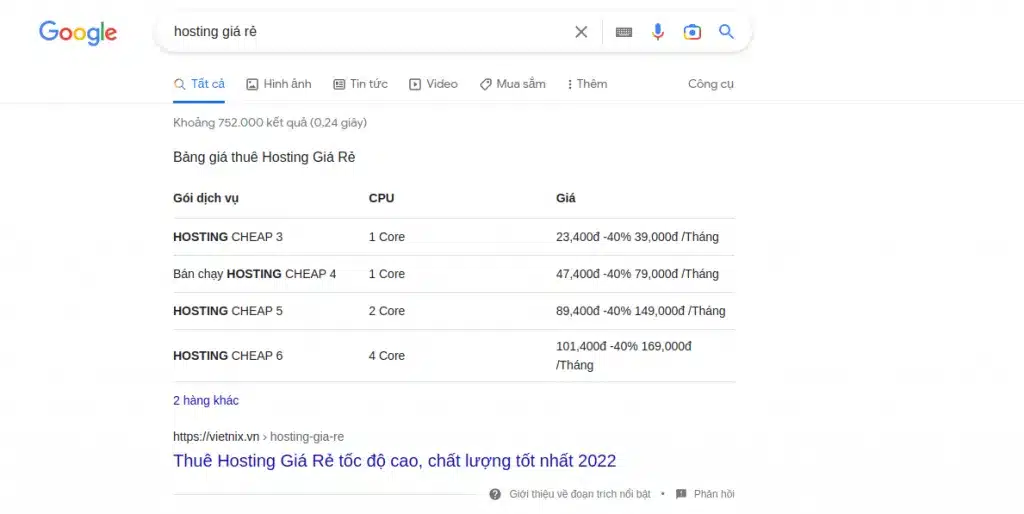Expand table with '2 hàng khác'
The height and width of the screenshot is (514, 1024).
click(206, 401)
